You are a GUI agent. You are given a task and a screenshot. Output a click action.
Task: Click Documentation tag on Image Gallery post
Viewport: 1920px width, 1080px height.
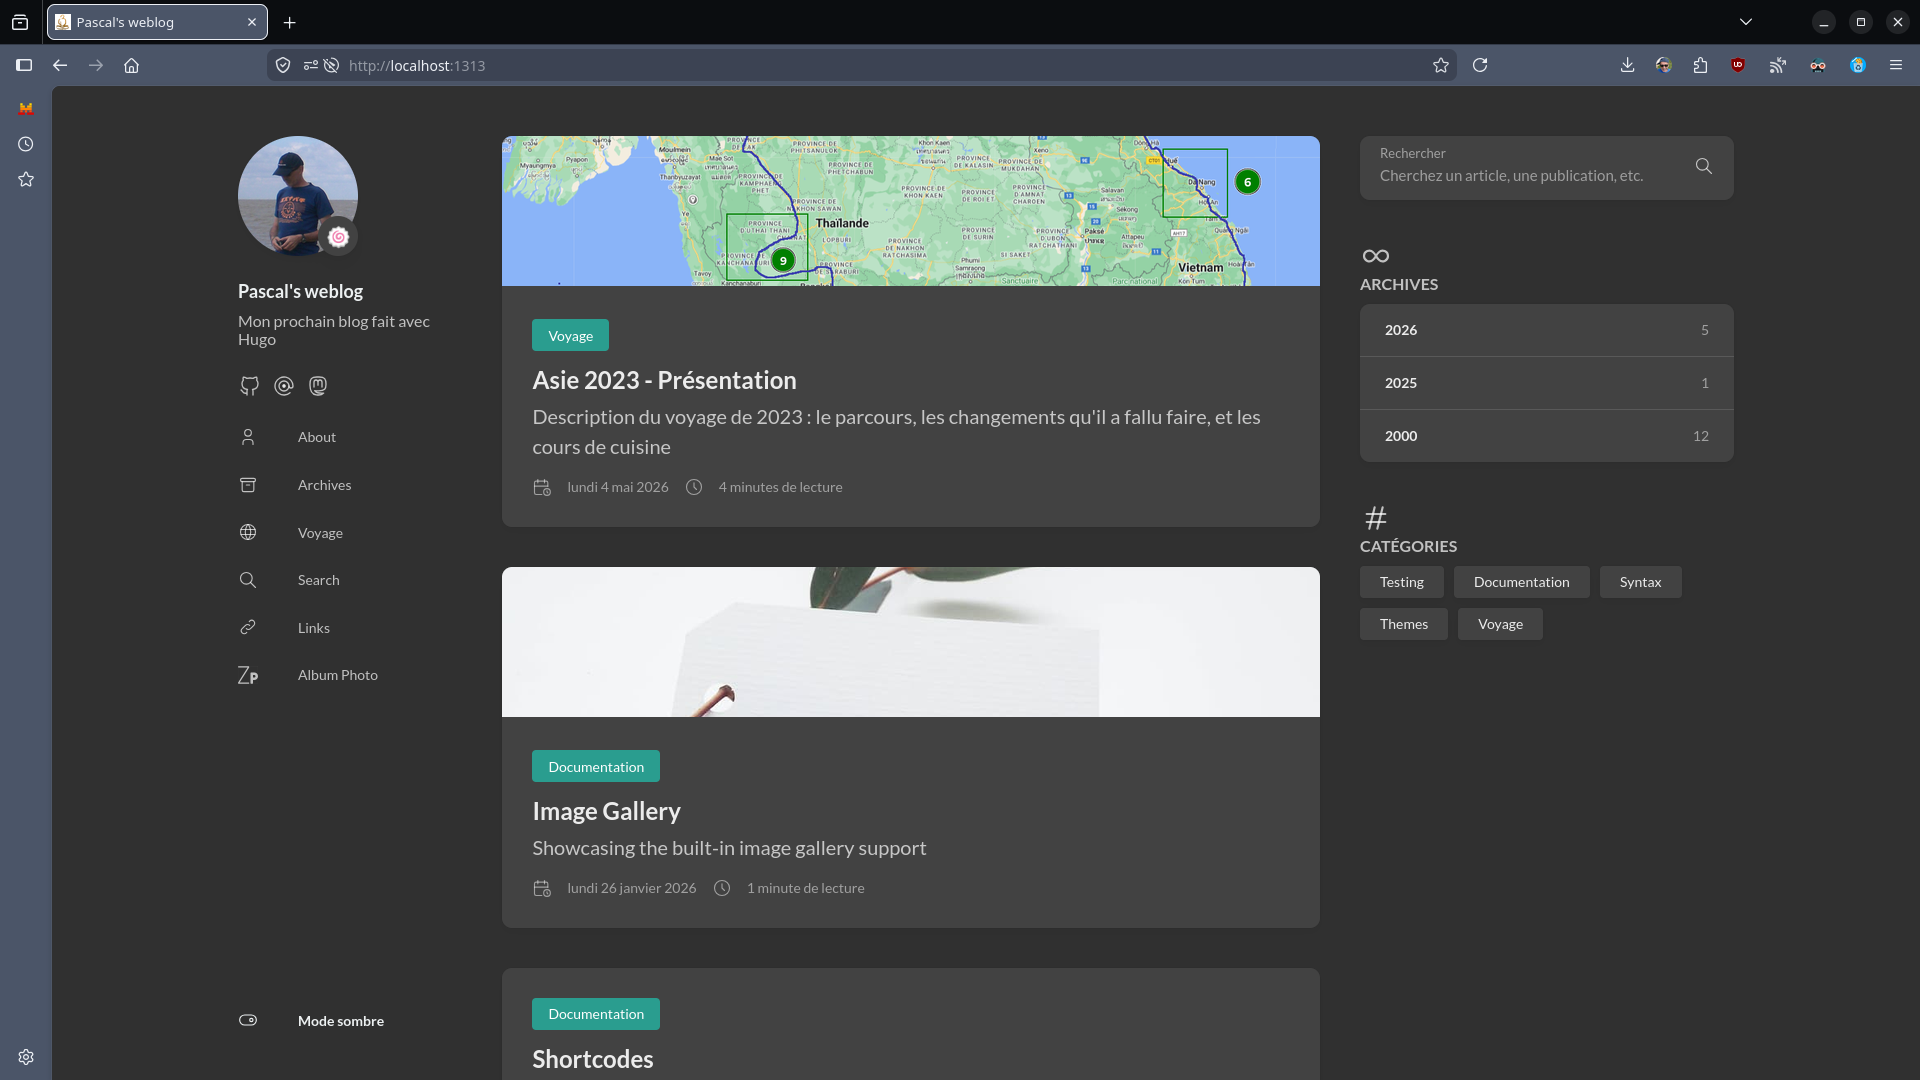596,766
